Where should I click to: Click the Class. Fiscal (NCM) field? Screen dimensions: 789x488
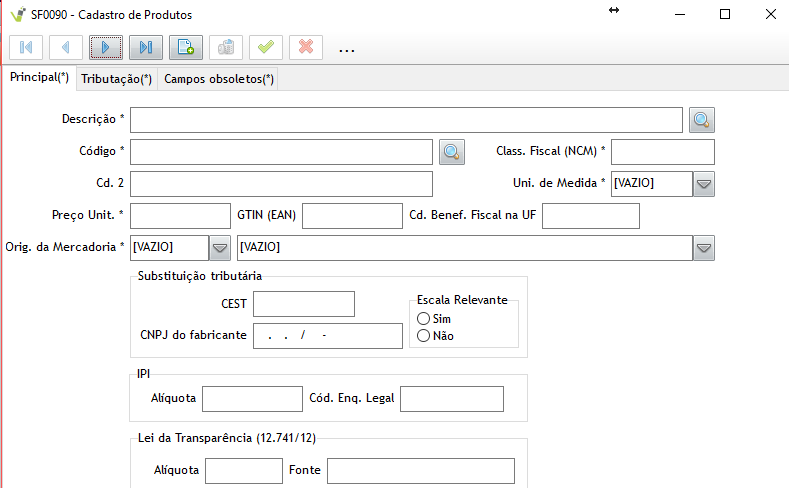[663, 152]
